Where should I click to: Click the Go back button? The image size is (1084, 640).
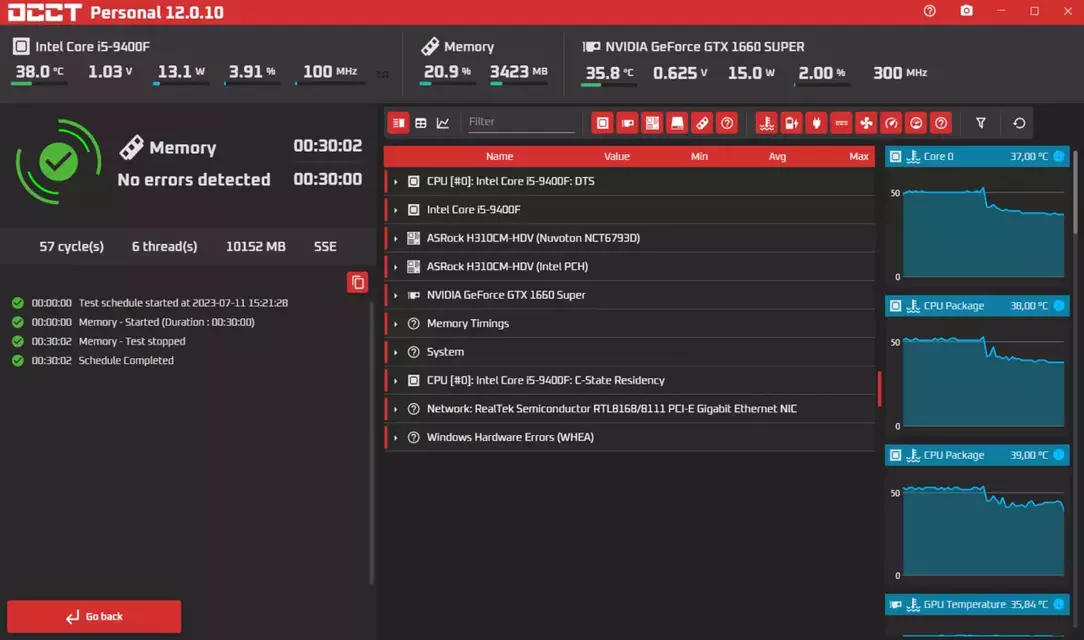pos(94,617)
